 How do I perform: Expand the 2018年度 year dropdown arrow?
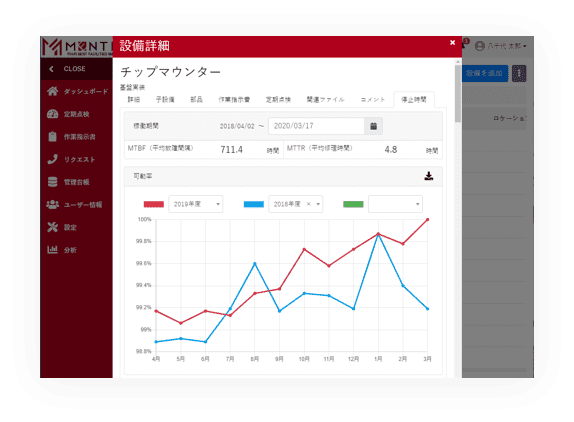point(318,204)
